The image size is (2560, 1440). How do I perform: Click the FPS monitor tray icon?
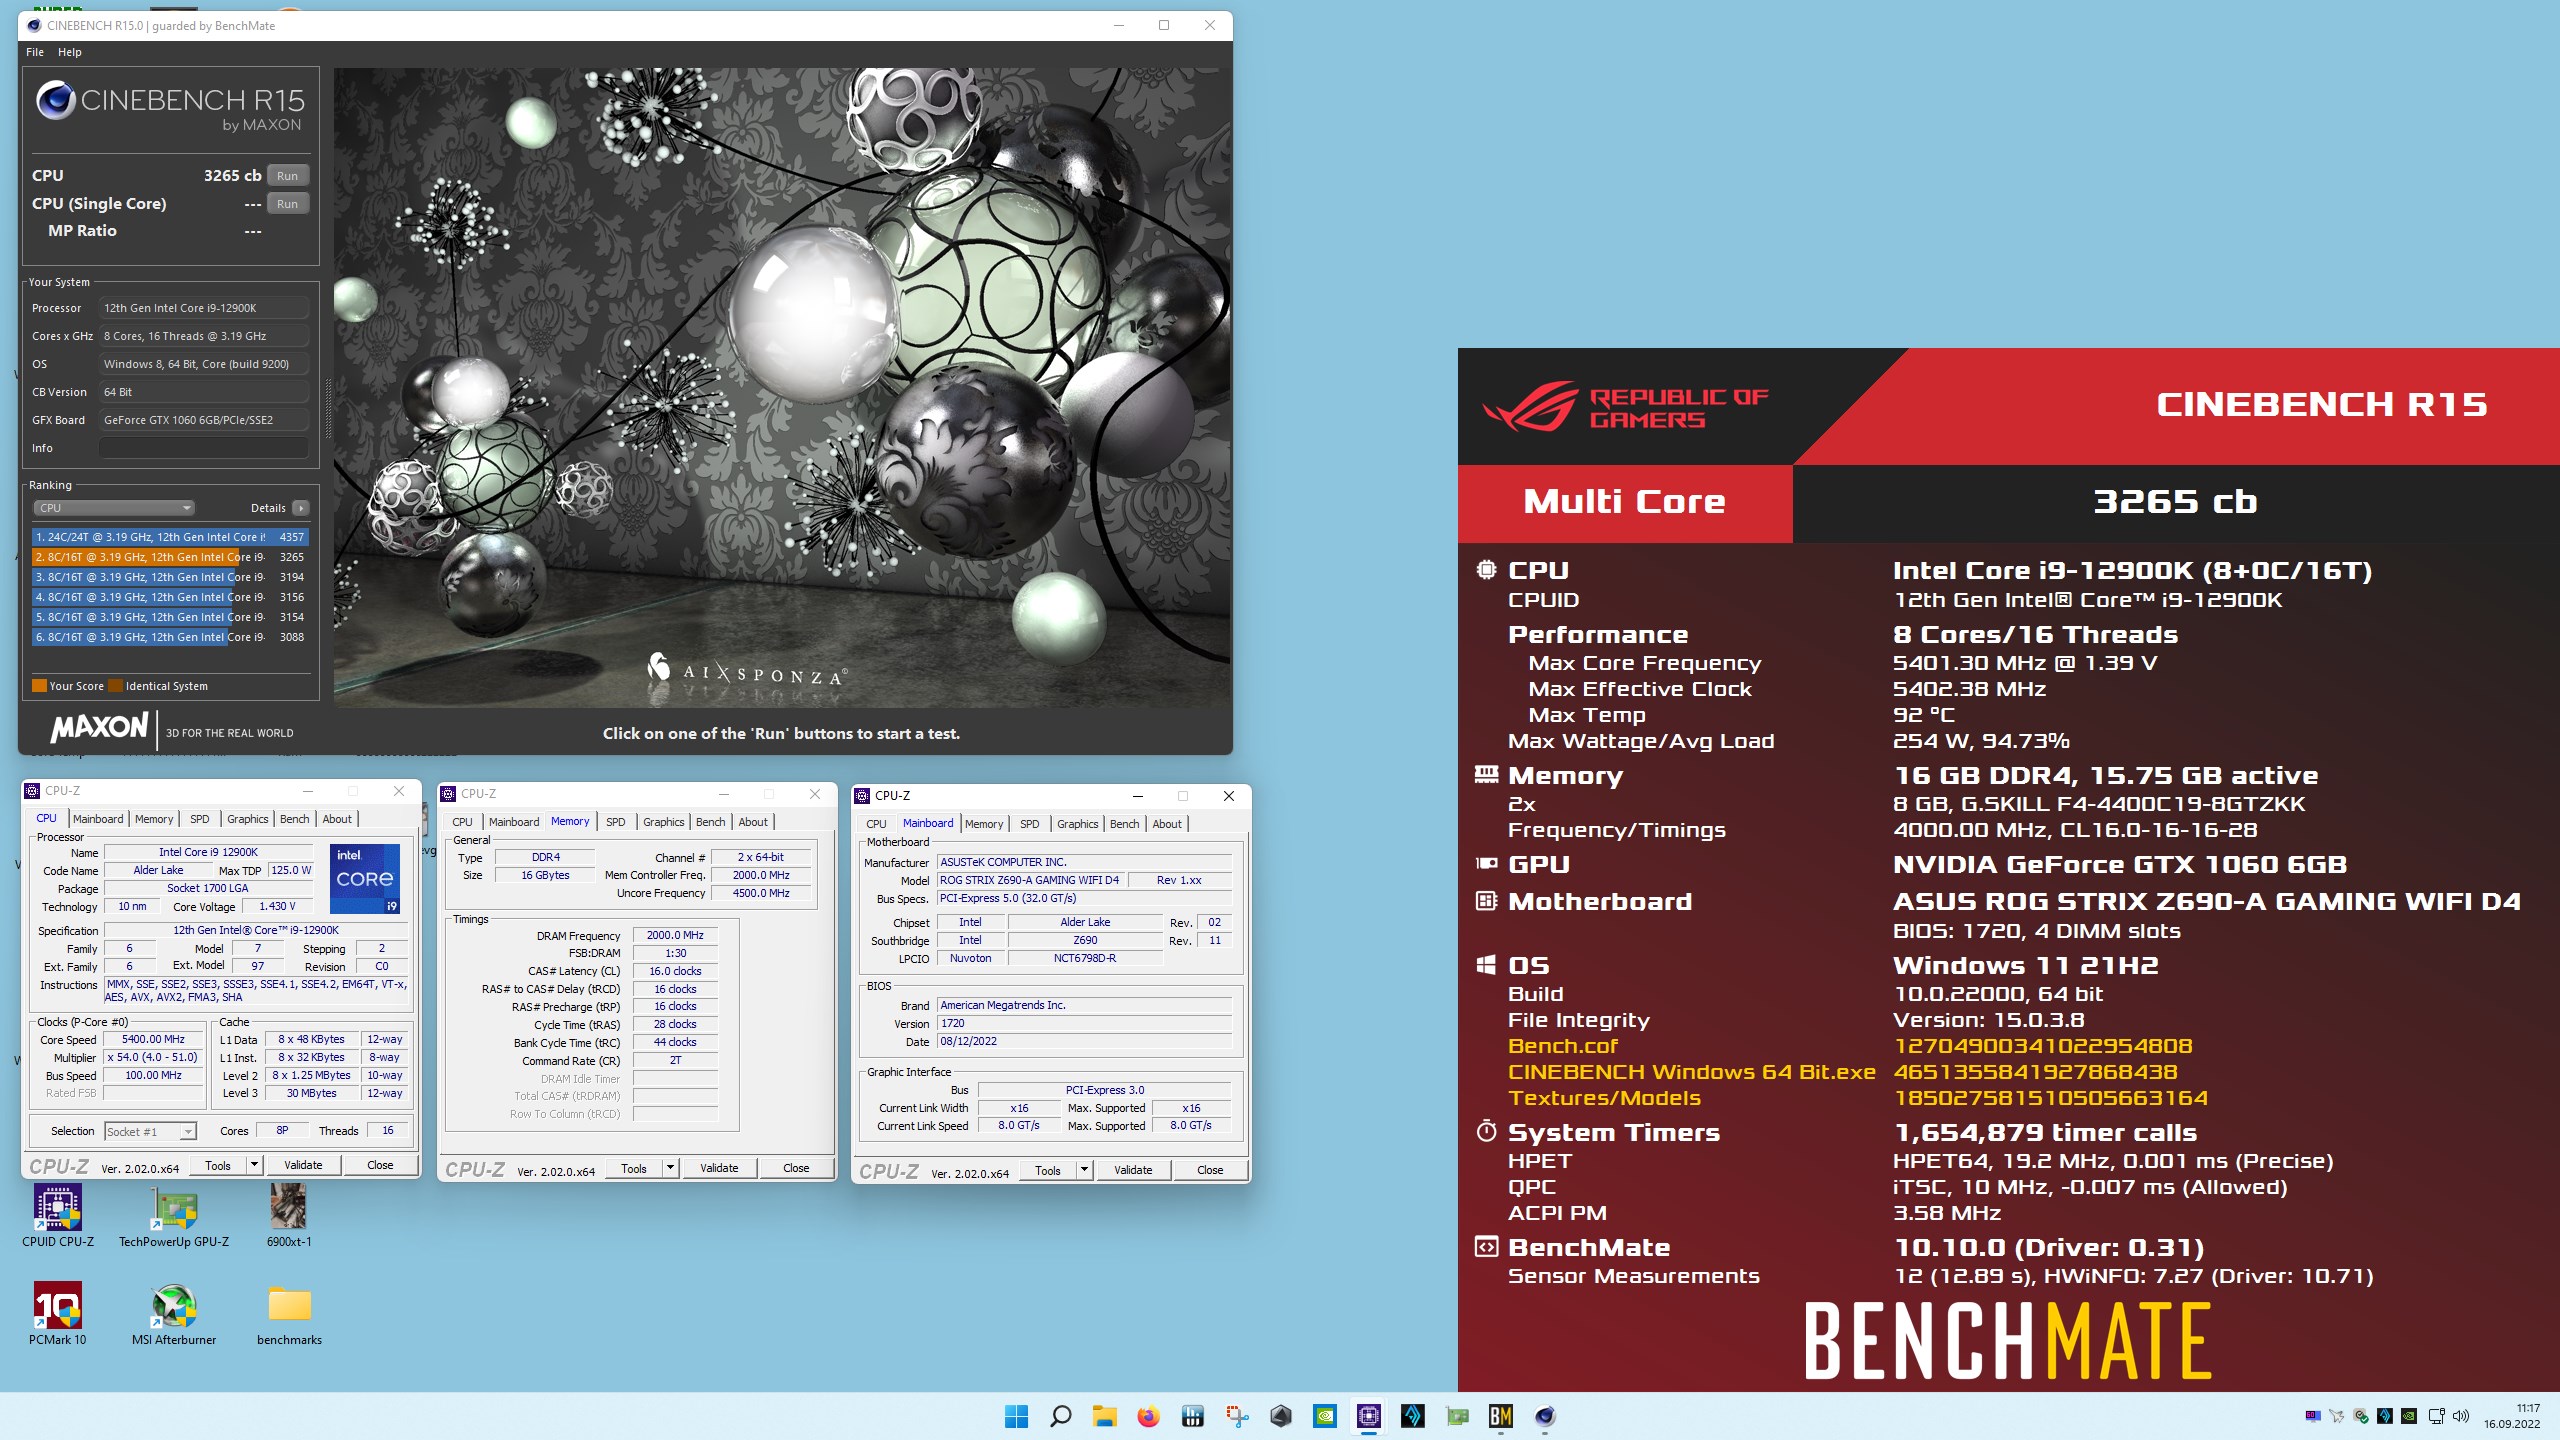2313,1416
